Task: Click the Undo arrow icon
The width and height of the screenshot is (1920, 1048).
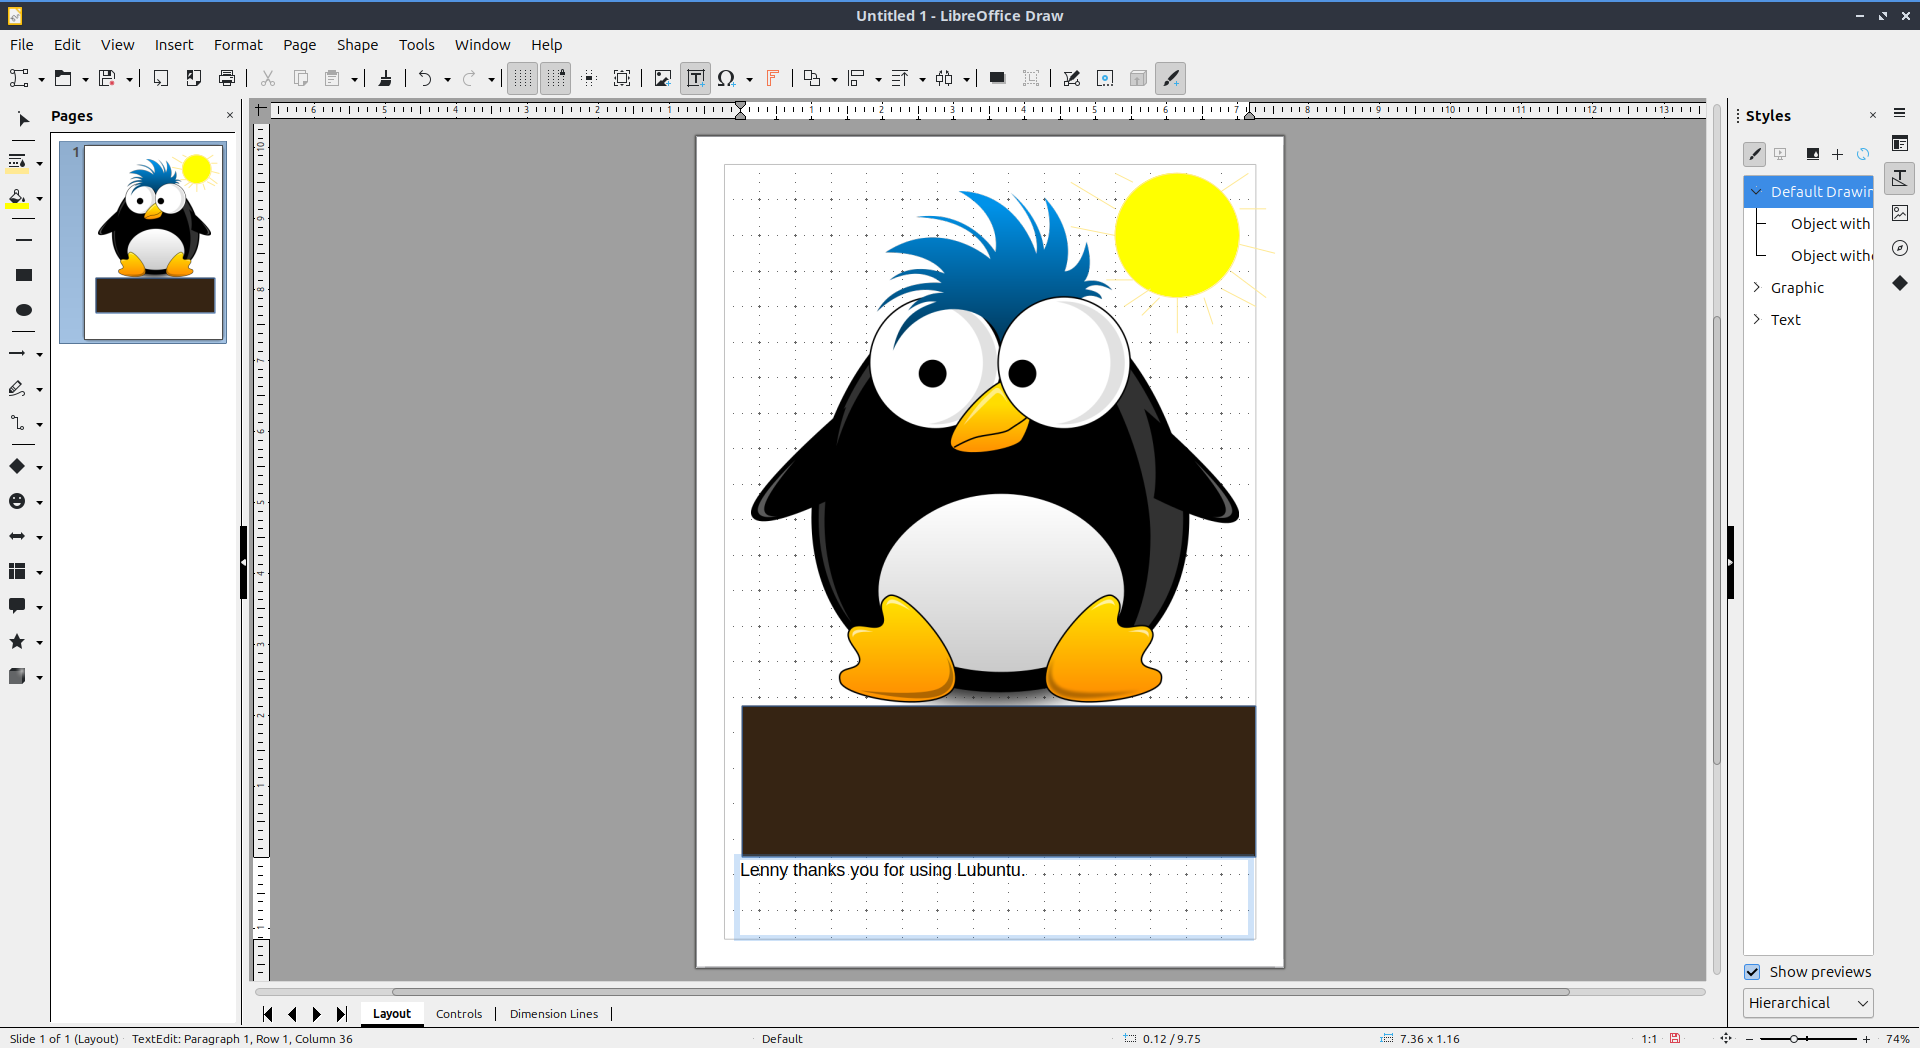Action: (x=425, y=78)
